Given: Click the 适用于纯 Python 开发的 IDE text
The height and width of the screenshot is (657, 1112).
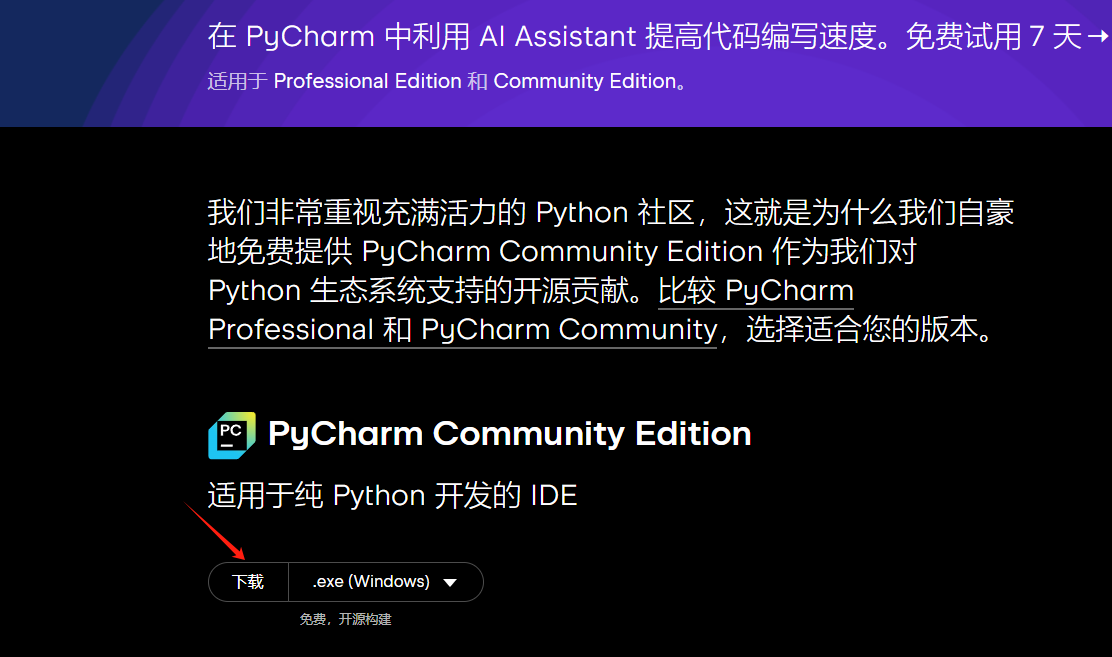Looking at the screenshot, I should [392, 495].
